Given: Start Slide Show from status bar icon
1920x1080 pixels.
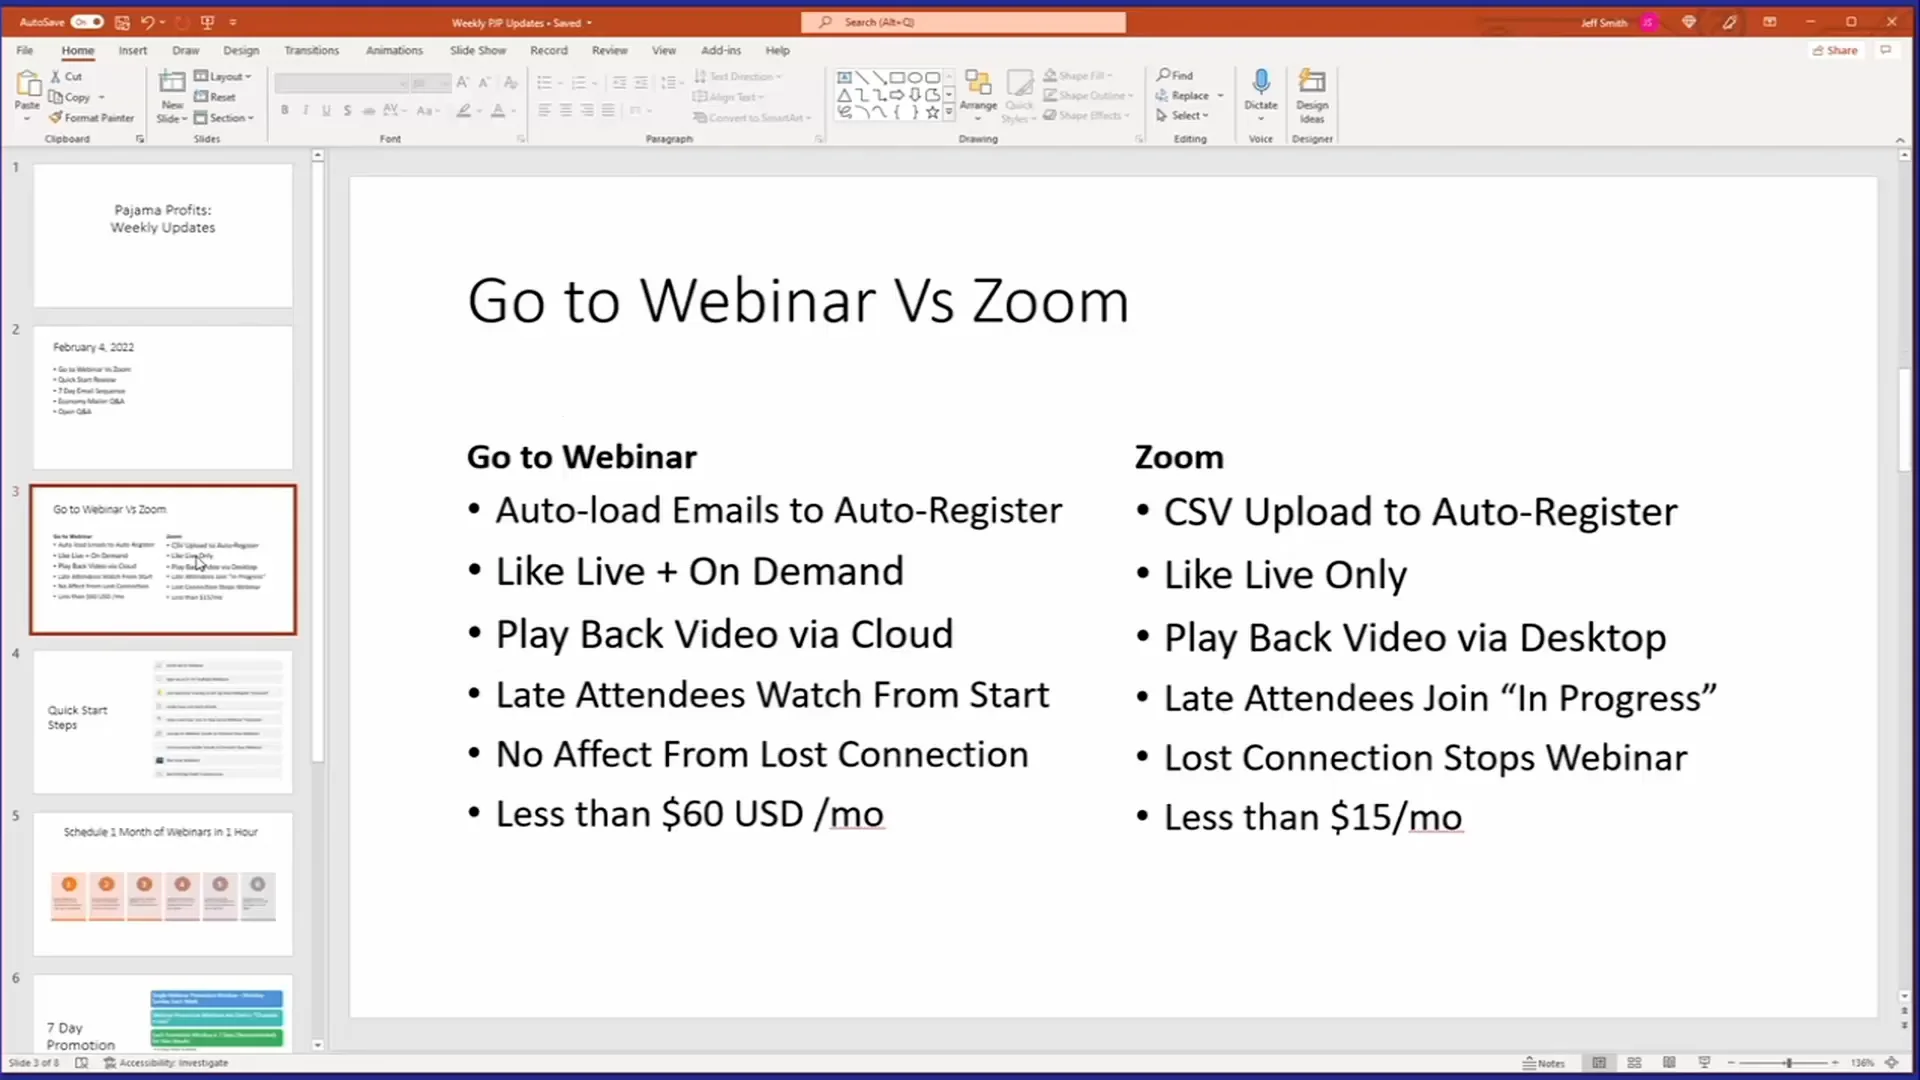Looking at the screenshot, I should [x=1704, y=1063].
